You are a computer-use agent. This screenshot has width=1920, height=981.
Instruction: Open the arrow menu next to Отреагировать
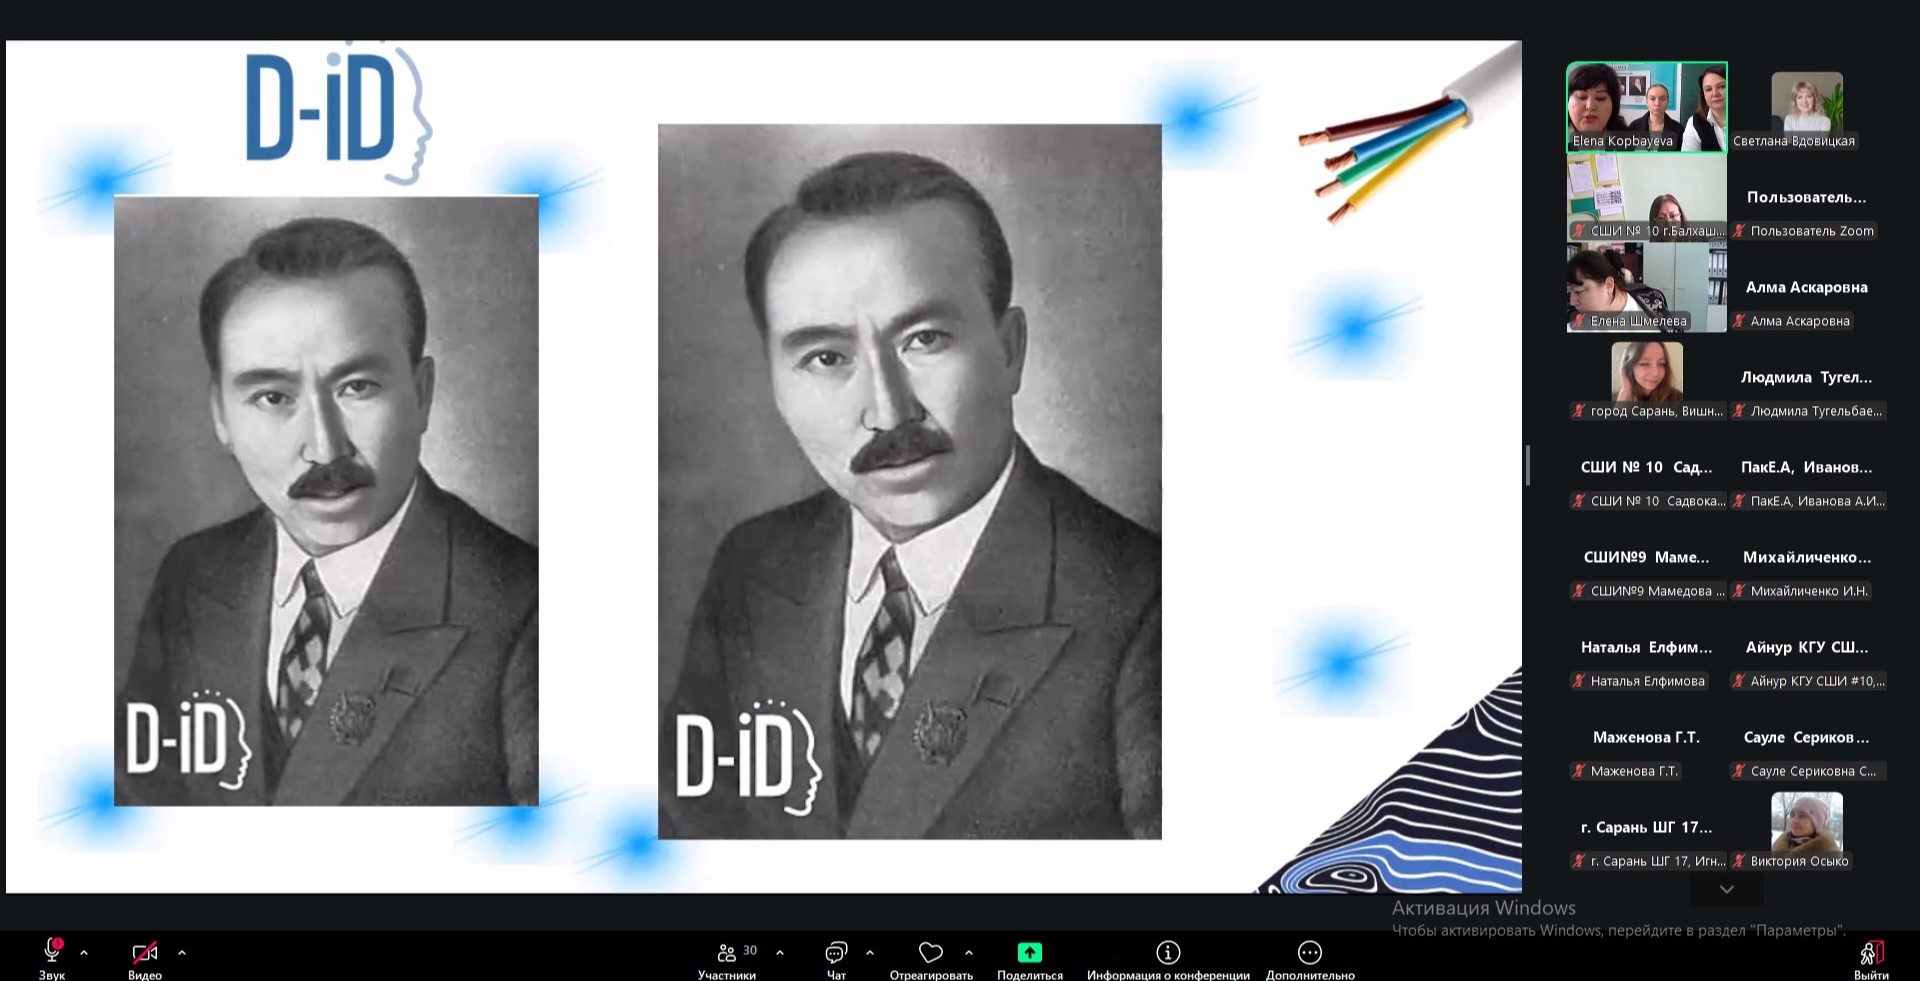[x=968, y=953]
